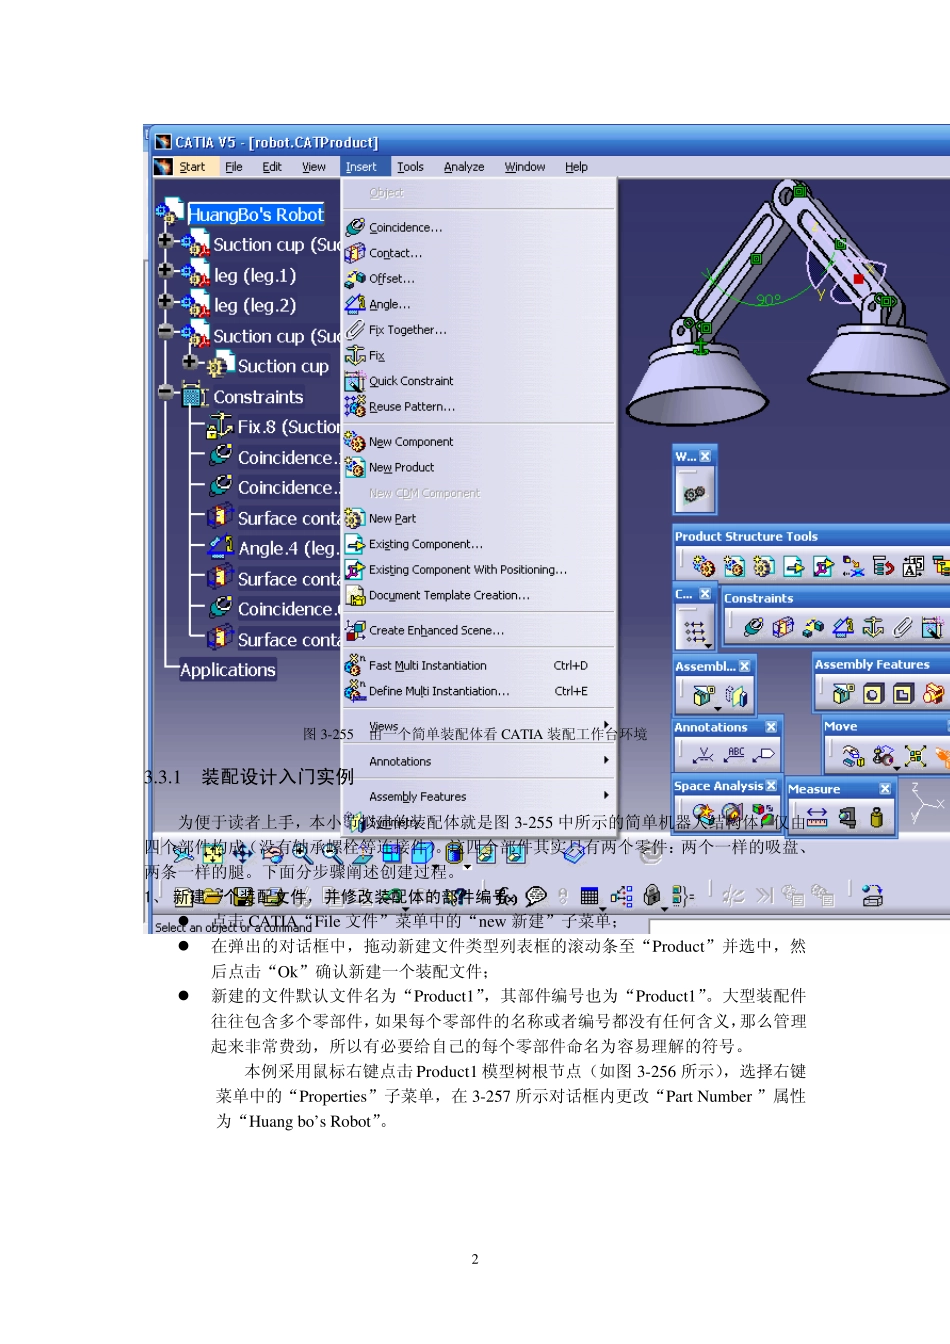This screenshot has height=1344, width=950.
Task: Open the Start menu in CATIA menu bar
Action: (192, 167)
